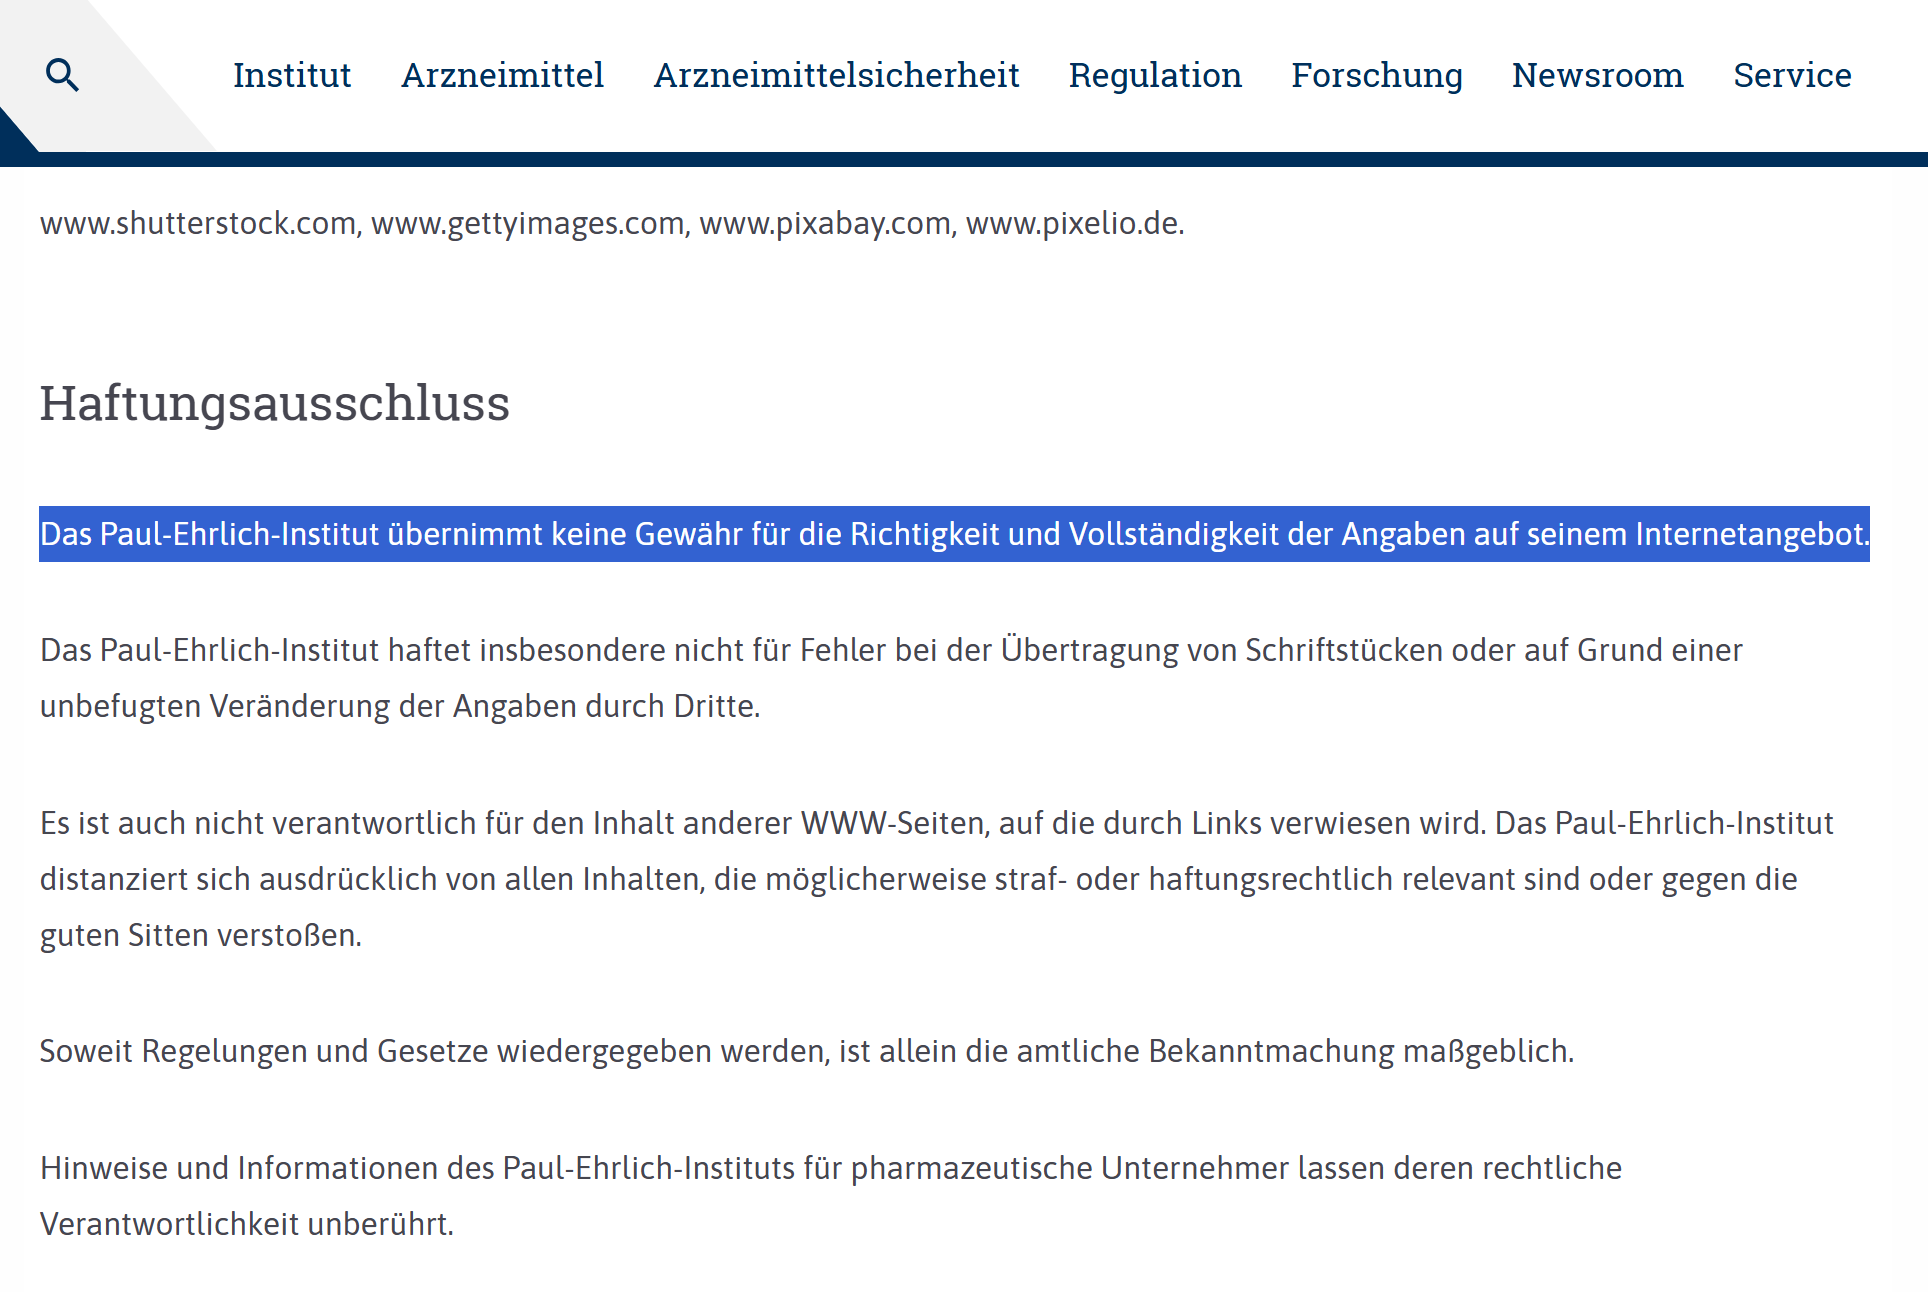Open the Forschung menu
1928x1292 pixels.
tap(1376, 75)
